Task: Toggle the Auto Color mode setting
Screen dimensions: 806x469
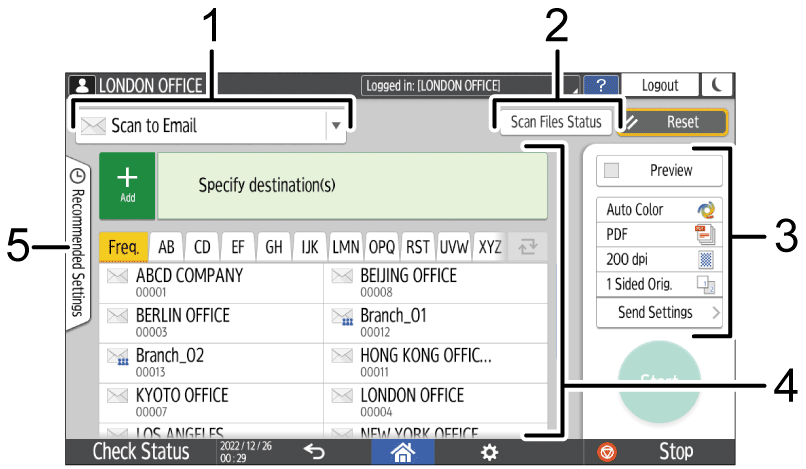Action: 659,210
